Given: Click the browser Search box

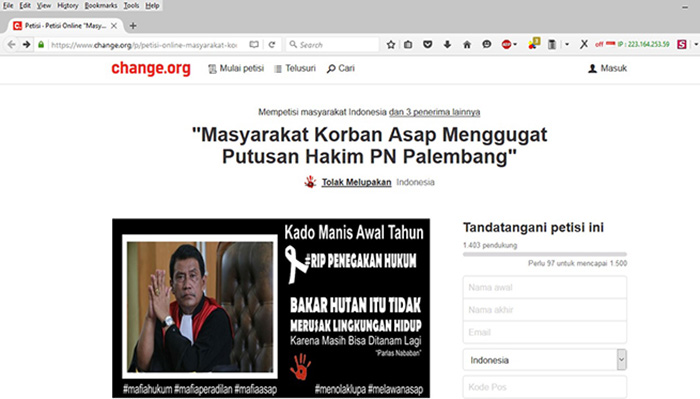Looking at the screenshot, I should point(333,45).
